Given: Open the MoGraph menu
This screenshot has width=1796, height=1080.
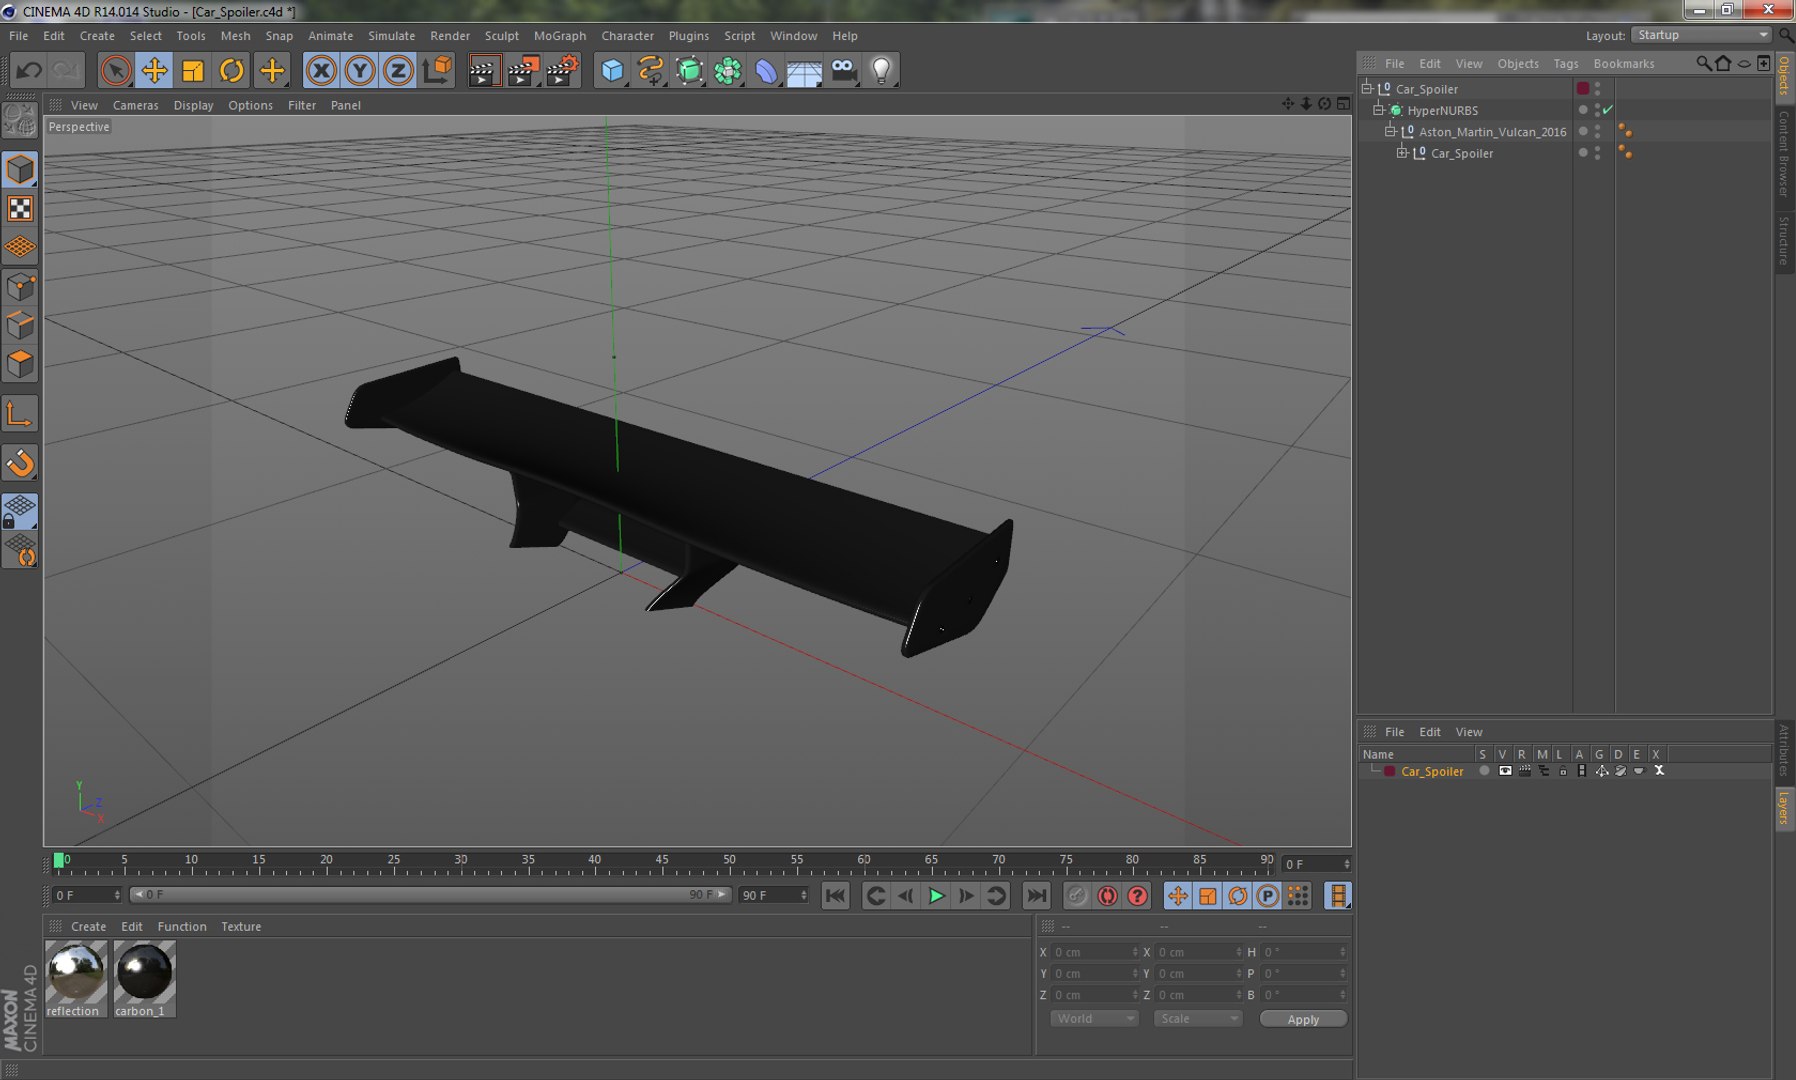Looking at the screenshot, I should coord(560,36).
